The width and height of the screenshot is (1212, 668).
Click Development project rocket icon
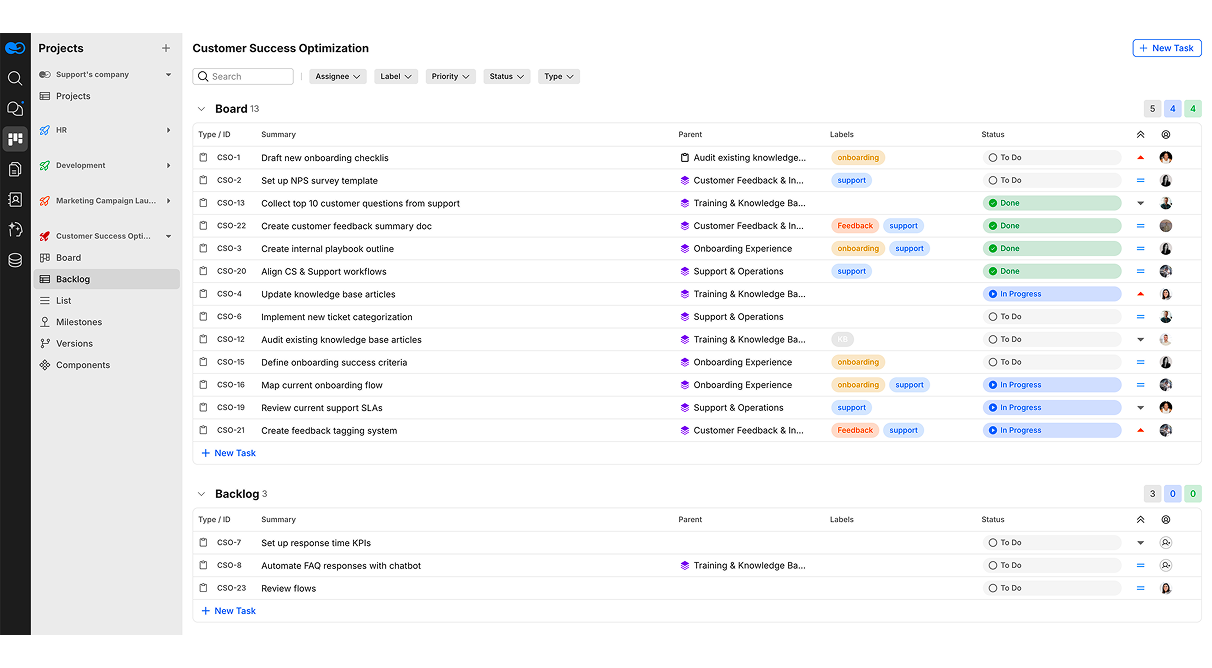pyautogui.click(x=44, y=166)
